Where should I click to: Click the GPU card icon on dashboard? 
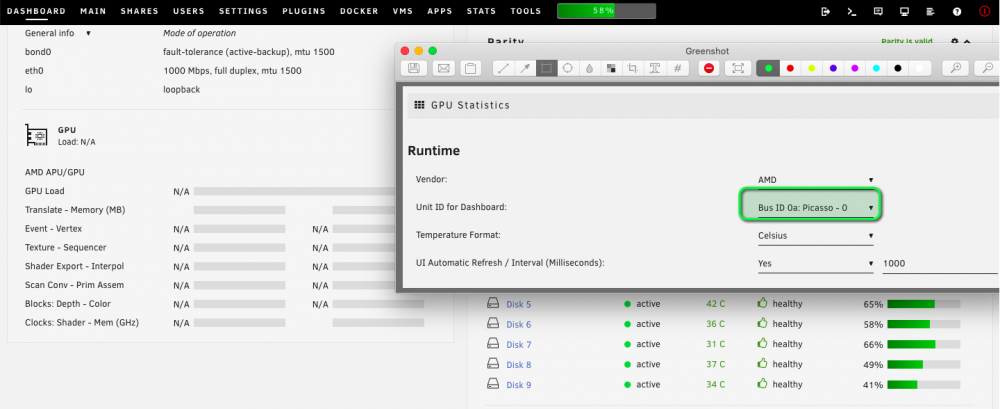pyautogui.click(x=36, y=135)
